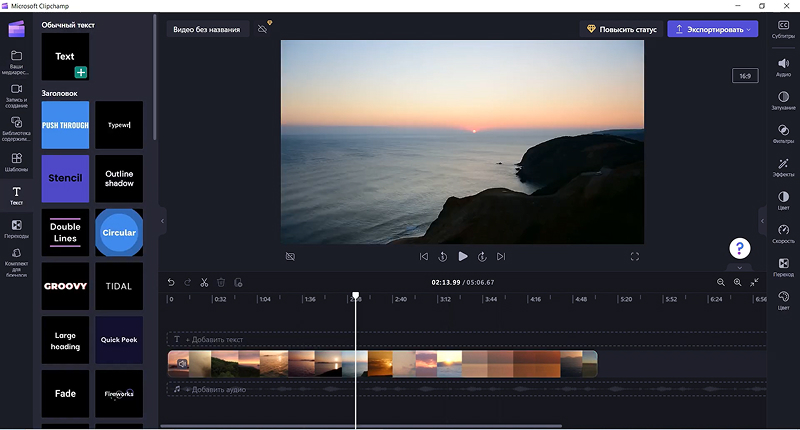Skip to the end of video

point(501,257)
